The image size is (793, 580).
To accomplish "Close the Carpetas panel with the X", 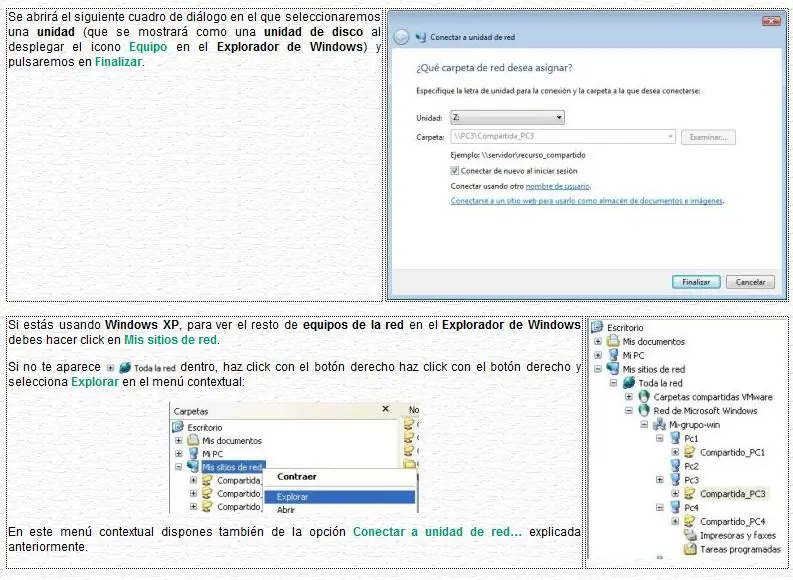I will 385,409.
